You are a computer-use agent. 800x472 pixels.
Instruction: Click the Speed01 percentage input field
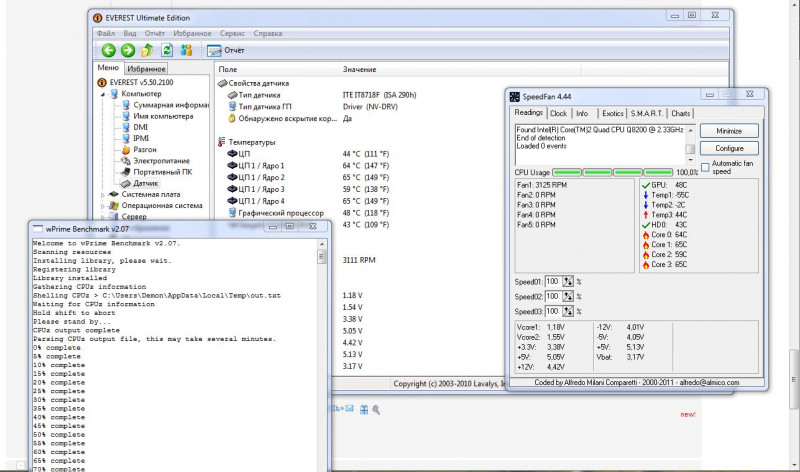point(553,282)
